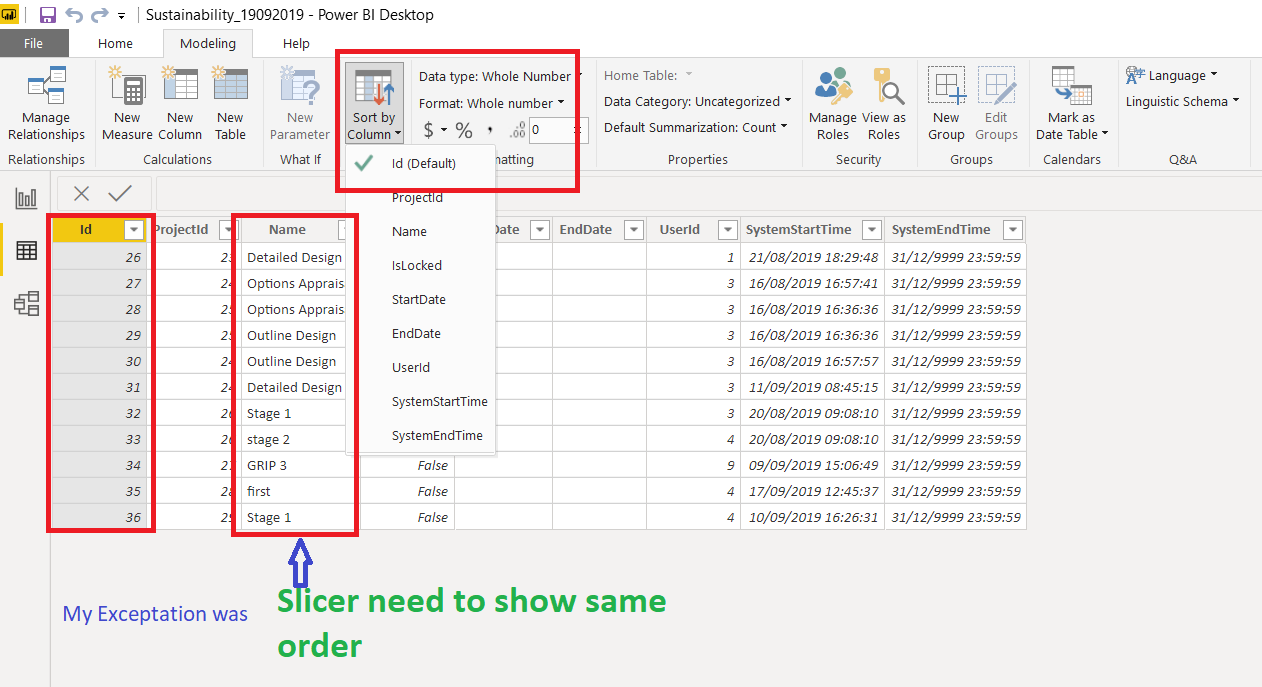Apply thousands separator format
The height and width of the screenshot is (687, 1262).
[490, 130]
